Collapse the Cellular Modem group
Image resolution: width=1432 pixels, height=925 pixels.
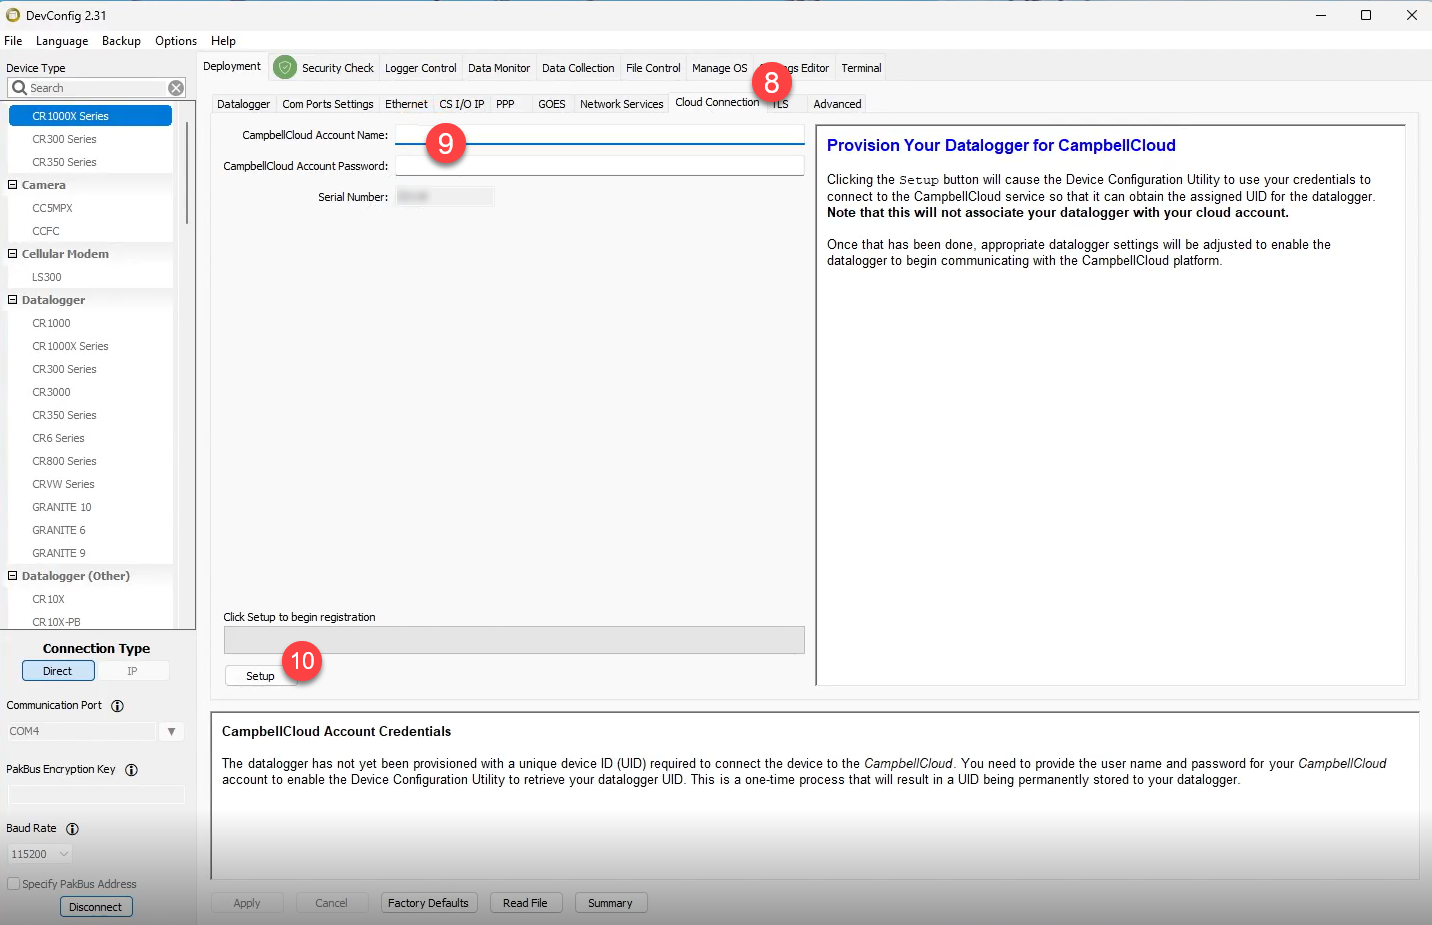[12, 254]
